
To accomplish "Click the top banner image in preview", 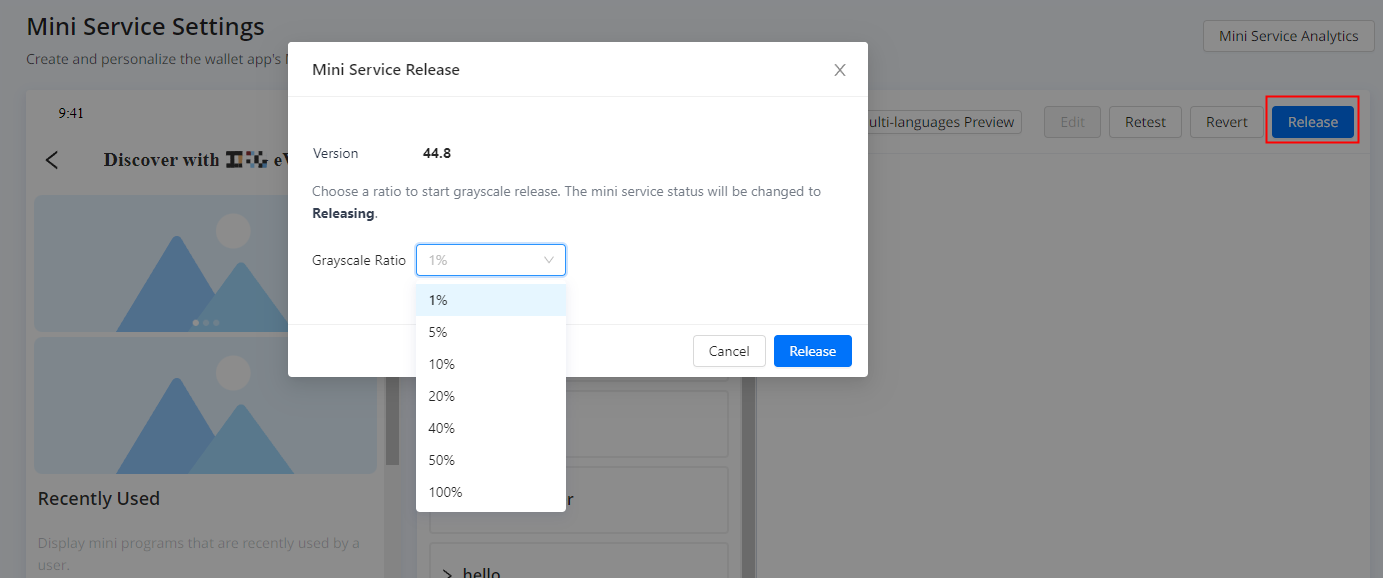I will (160, 262).
